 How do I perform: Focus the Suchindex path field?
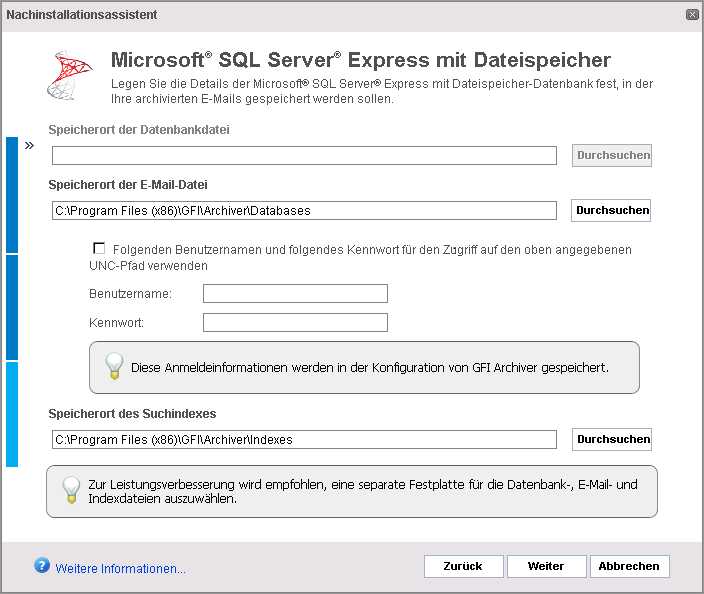304,440
